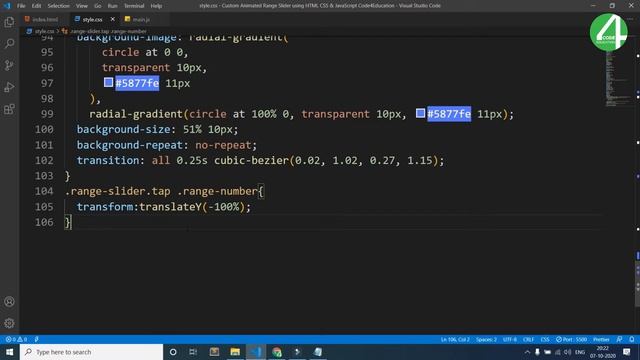The image size is (640, 360).
Task: Open color picker swatch on line 97
Action: 108,82
